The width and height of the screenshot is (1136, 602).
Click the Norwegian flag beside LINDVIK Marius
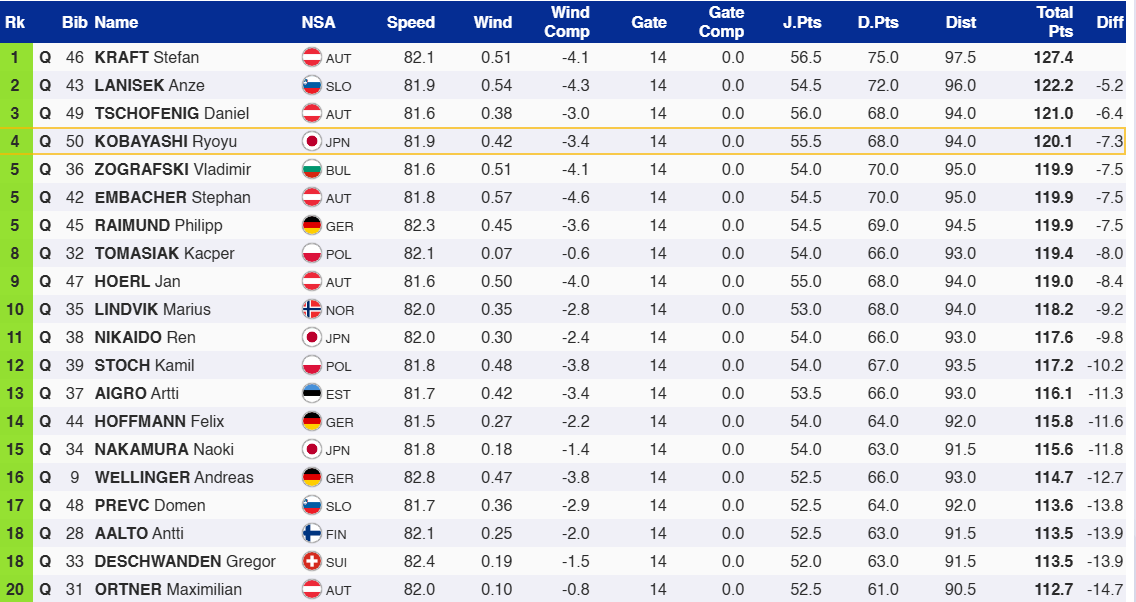pos(311,310)
